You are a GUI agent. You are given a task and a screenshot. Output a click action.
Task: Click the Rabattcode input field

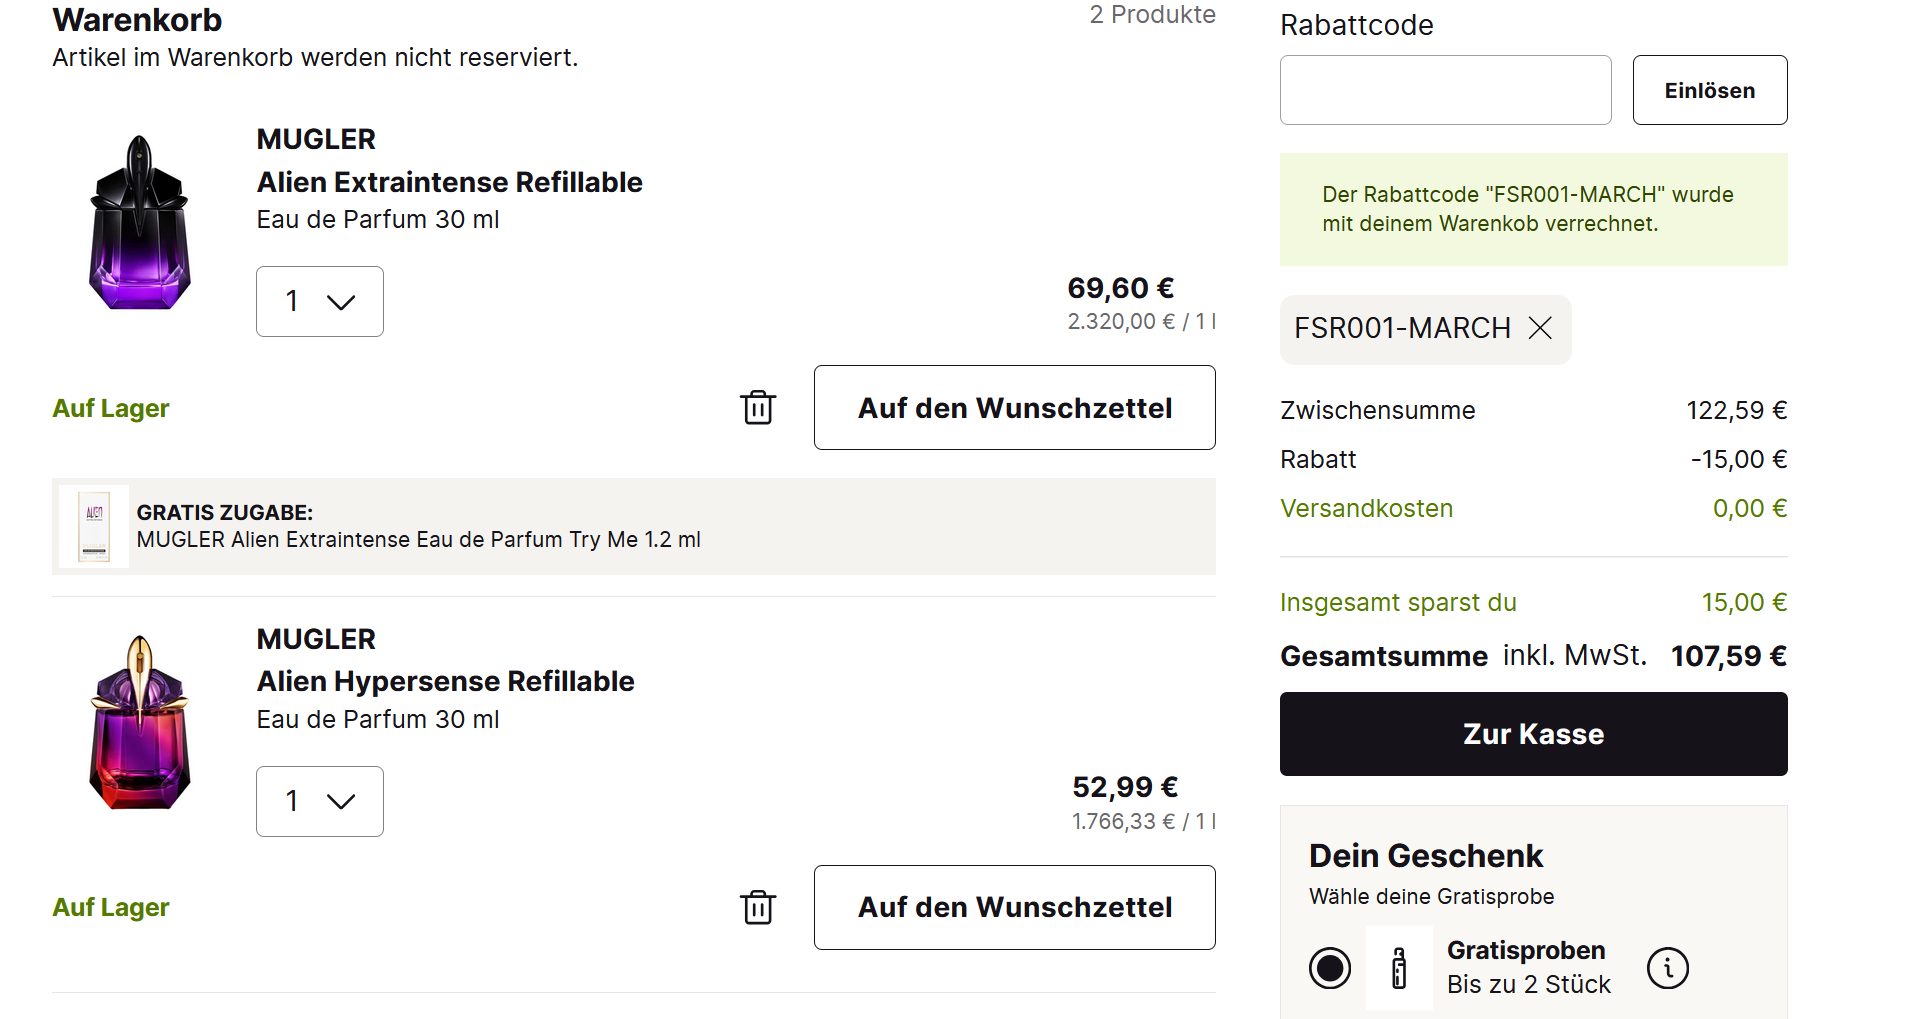coord(1445,90)
